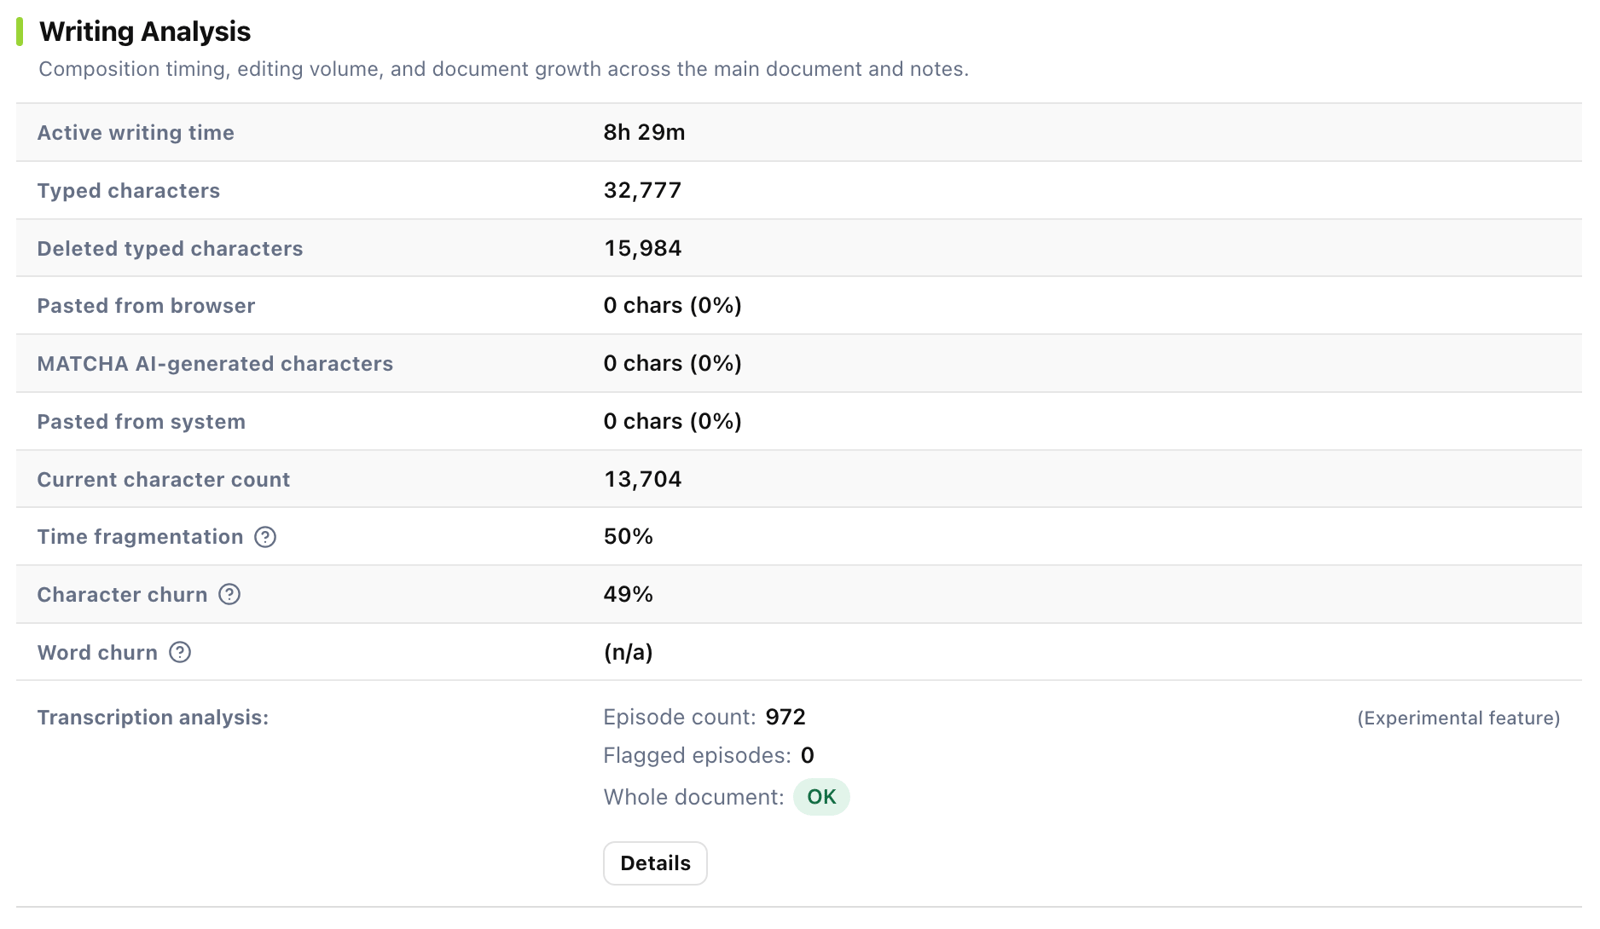Select the Transcription analysis label
Screen dimensions: 1600x929
click(153, 718)
